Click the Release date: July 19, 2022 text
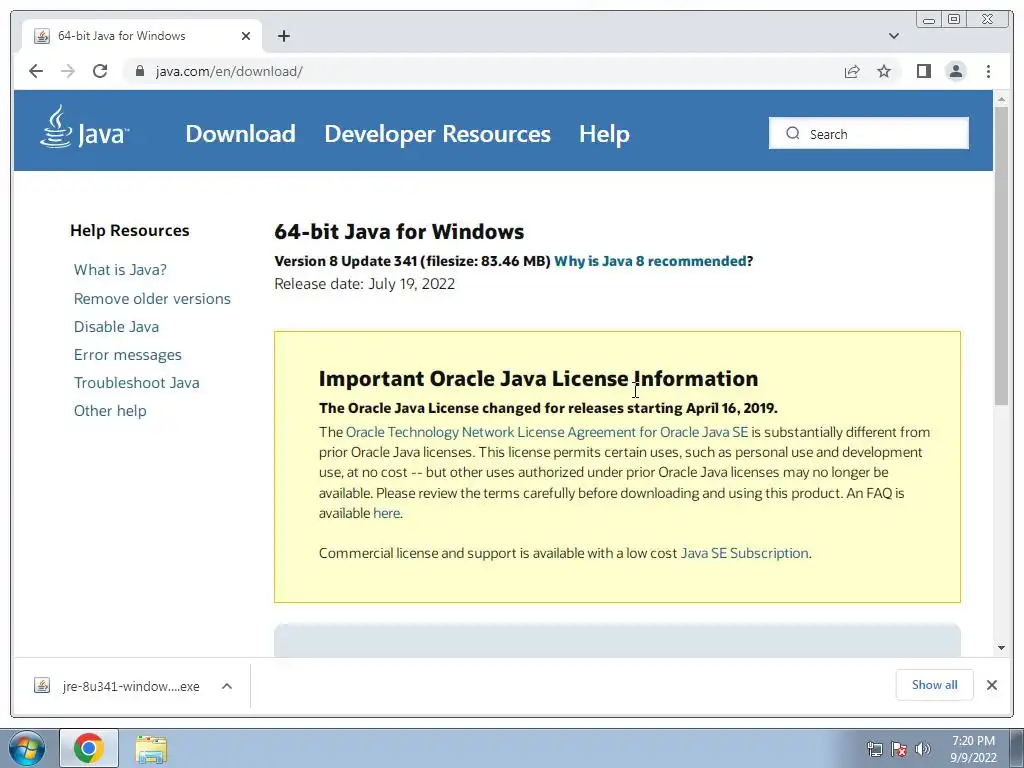Image resolution: width=1024 pixels, height=768 pixels. coord(364,284)
